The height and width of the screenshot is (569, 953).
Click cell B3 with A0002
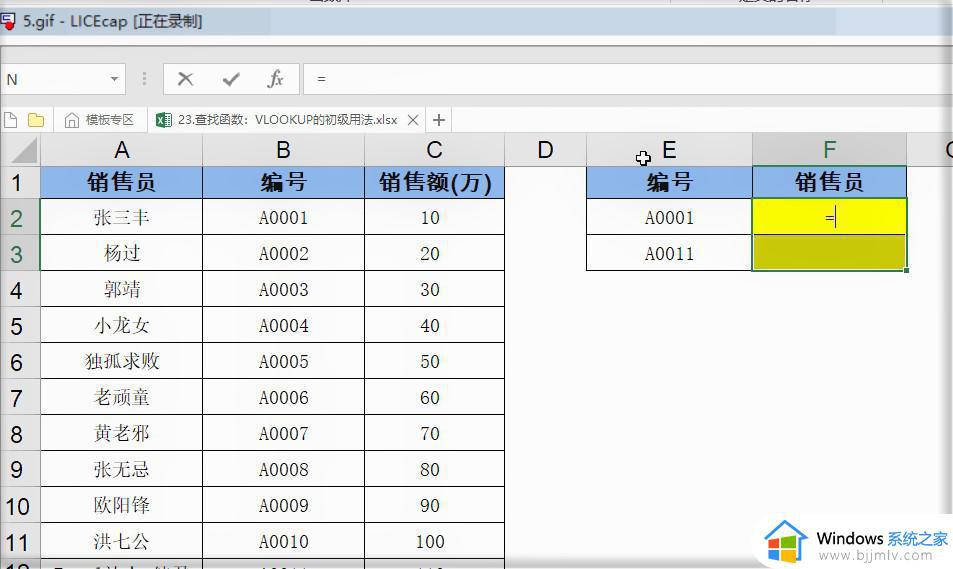click(283, 253)
